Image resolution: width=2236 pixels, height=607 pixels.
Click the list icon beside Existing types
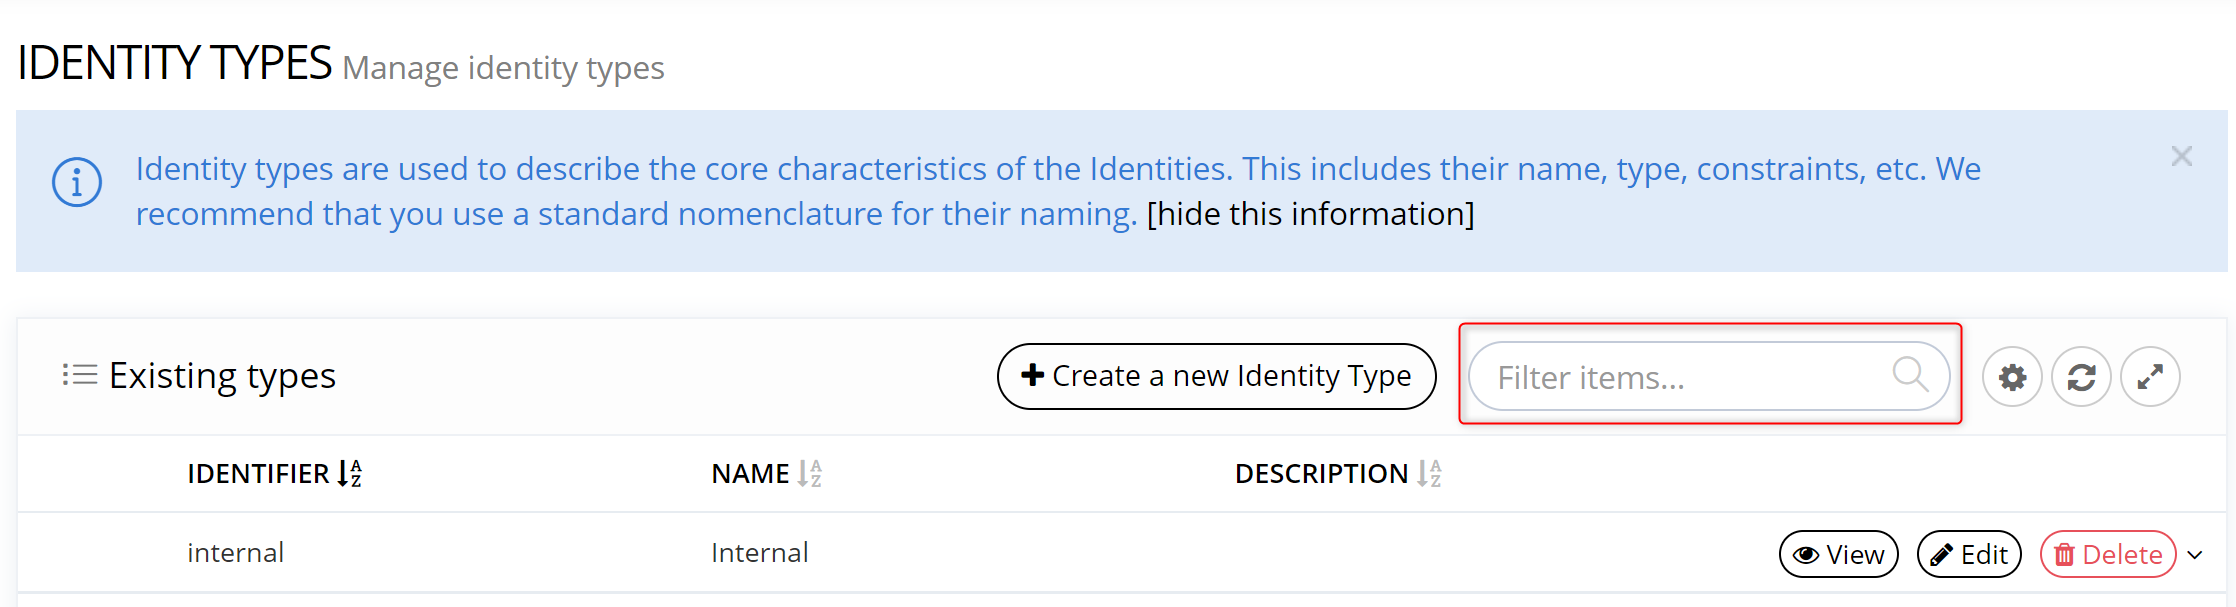pos(79,375)
